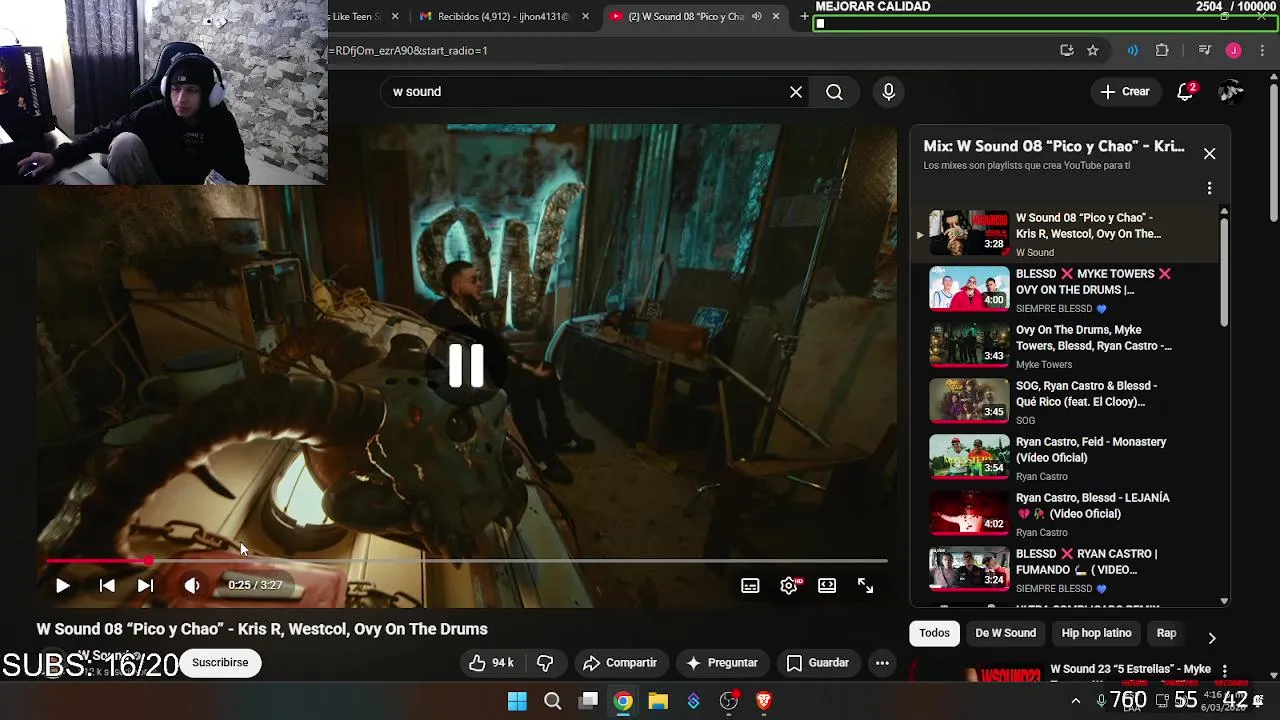Image resolution: width=1280 pixels, height=720 pixels.
Task: Click the playlist panel scrollbar
Action: [x=1224, y=270]
